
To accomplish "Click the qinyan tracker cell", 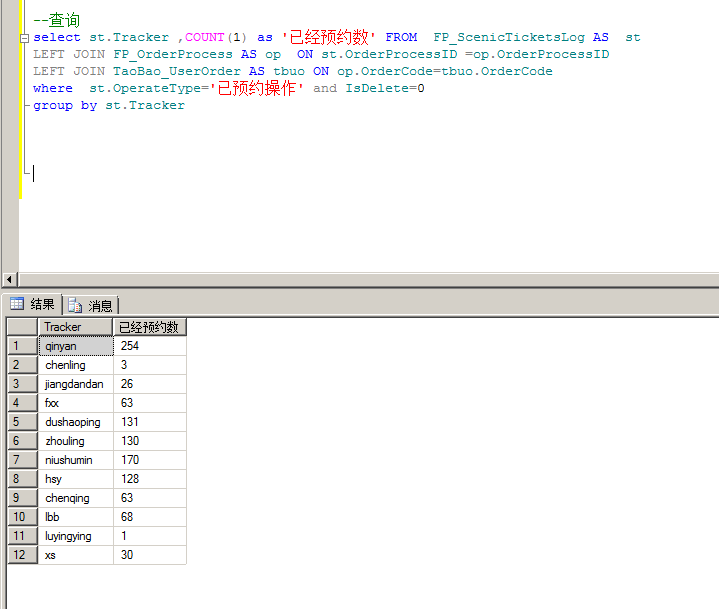I will tap(76, 346).
